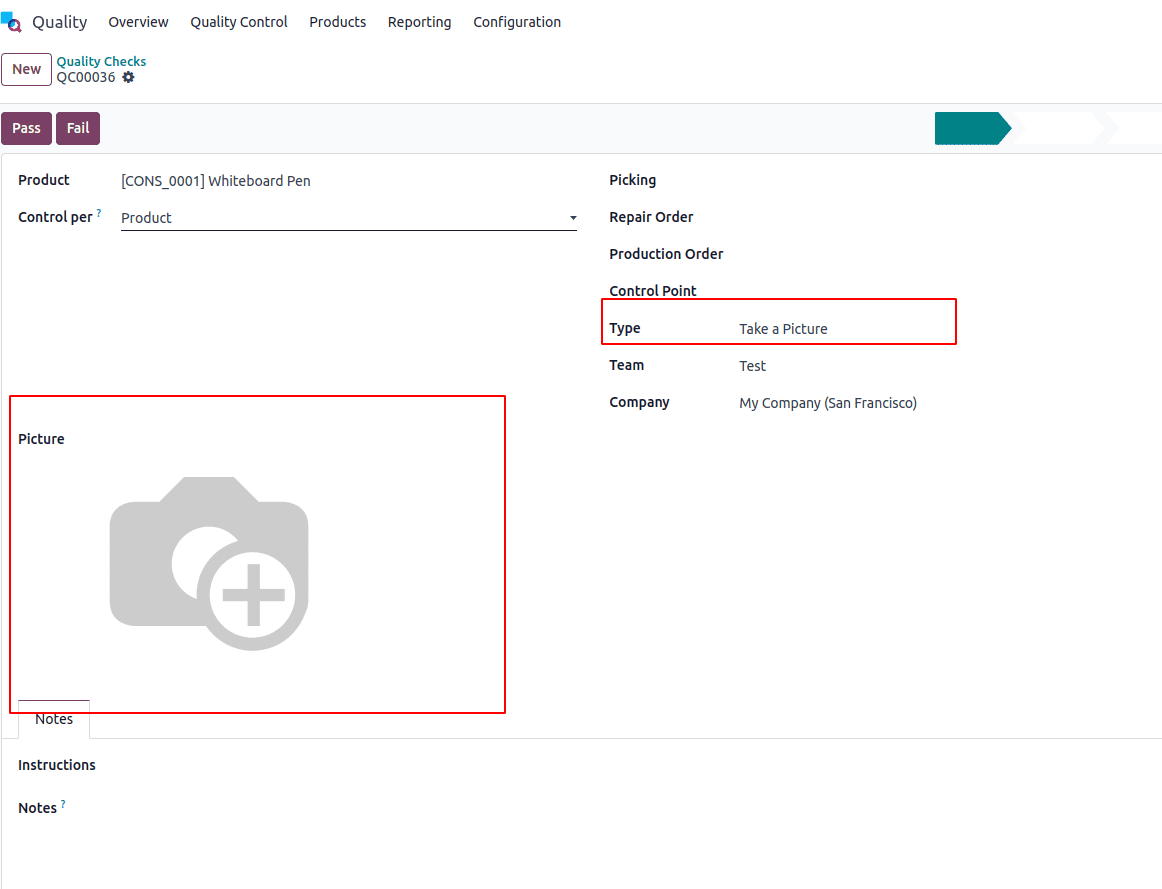1162x889 pixels.
Task: Select Quality Control from the top menu
Action: click(238, 21)
